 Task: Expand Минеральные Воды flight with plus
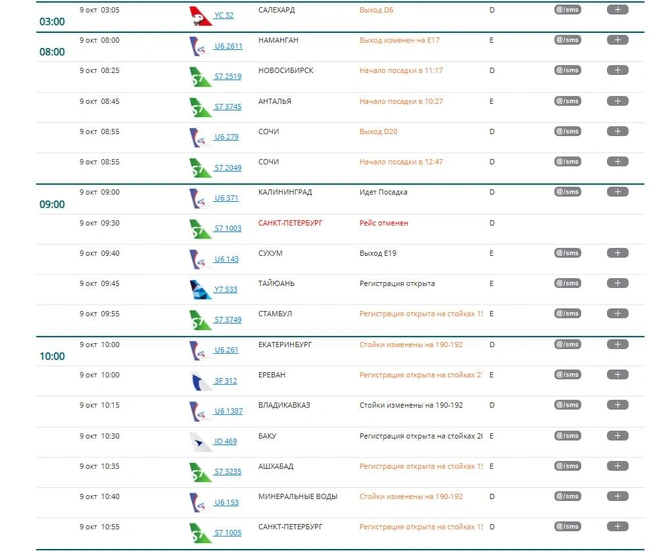618,496
